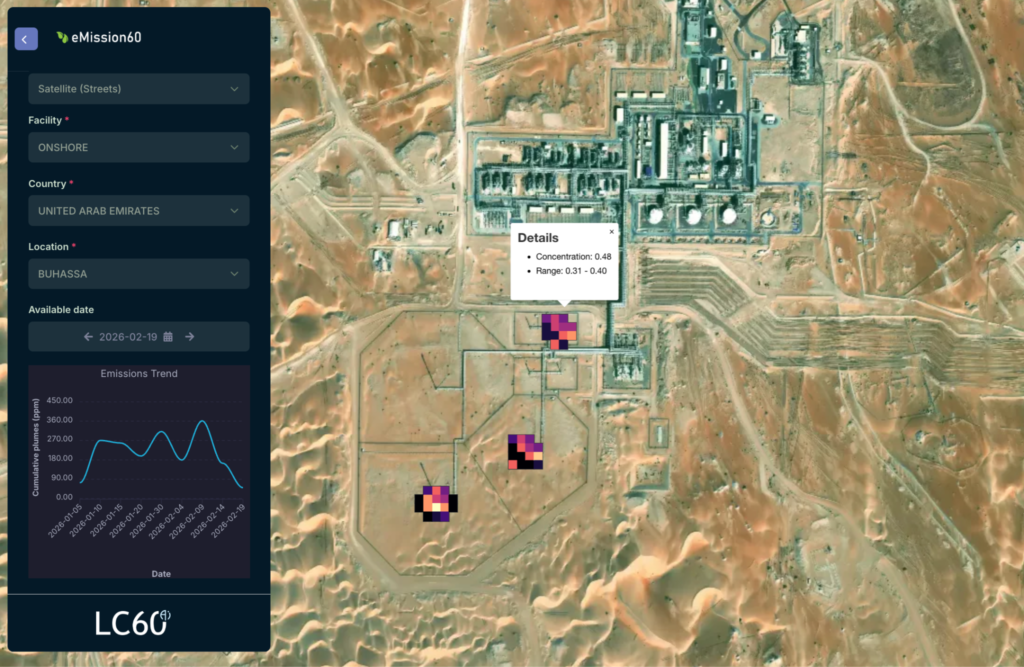Click the eMission60 leaf logo
The image size is (1024, 667).
(x=62, y=37)
